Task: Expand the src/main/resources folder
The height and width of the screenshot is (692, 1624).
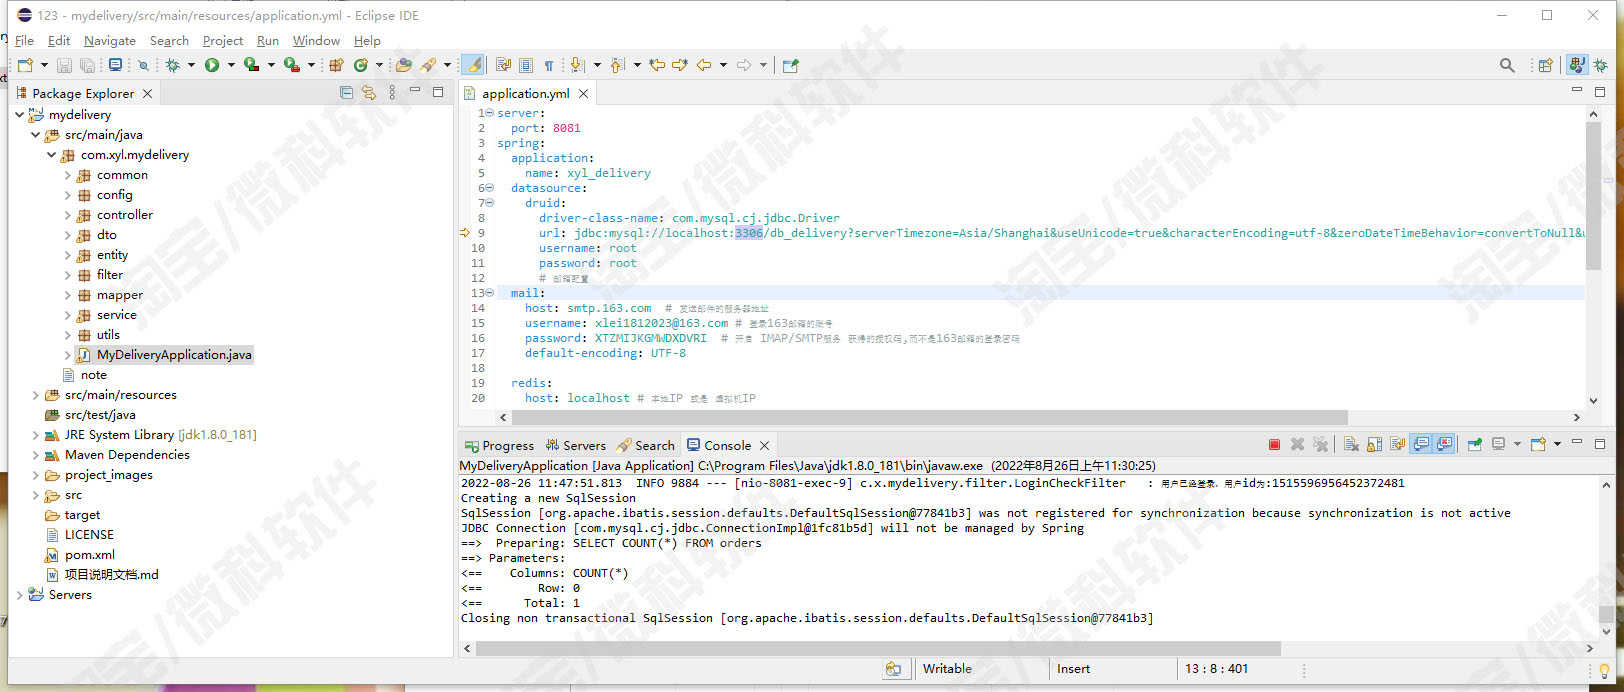Action: [x=35, y=395]
